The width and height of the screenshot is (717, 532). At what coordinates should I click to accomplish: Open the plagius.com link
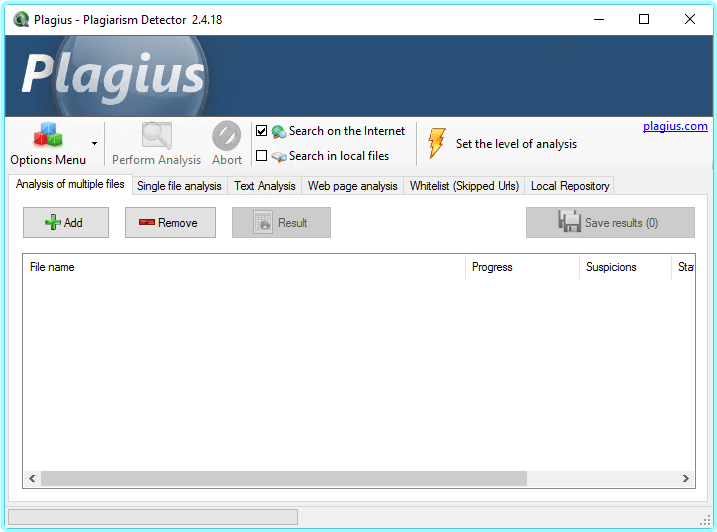(x=675, y=126)
